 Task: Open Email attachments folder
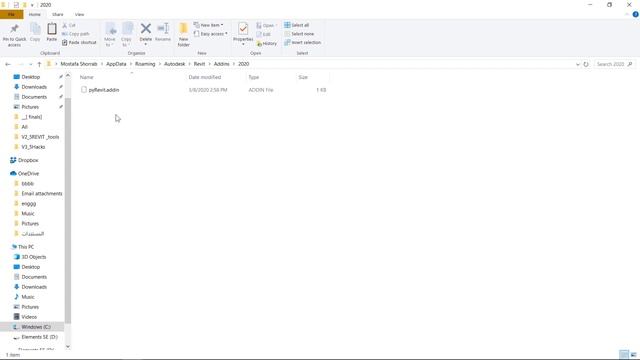(x=42, y=193)
